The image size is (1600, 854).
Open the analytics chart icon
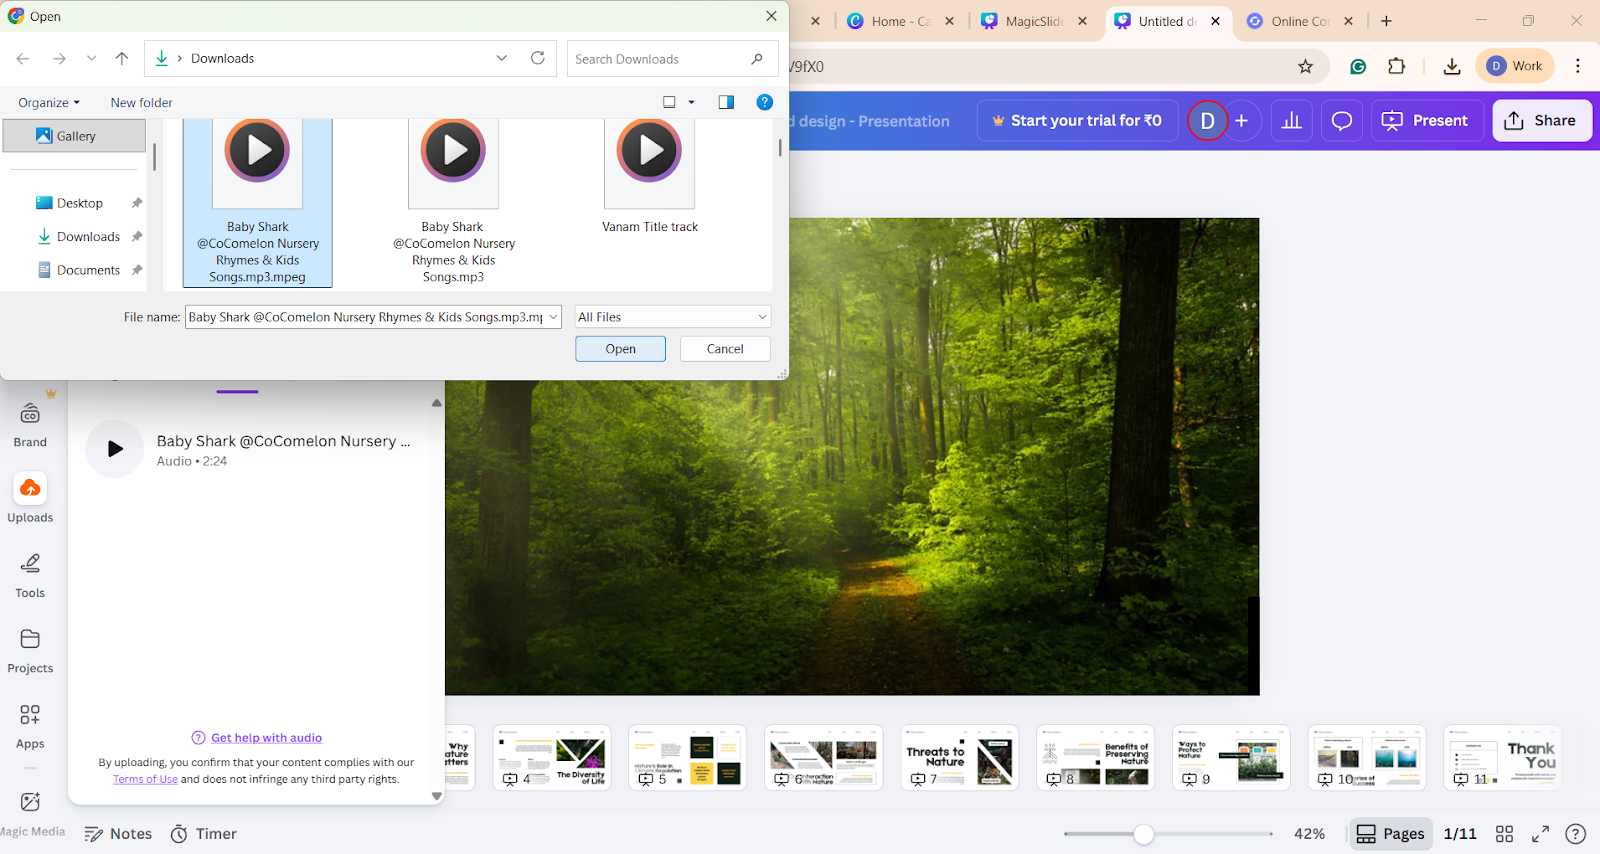coord(1292,121)
